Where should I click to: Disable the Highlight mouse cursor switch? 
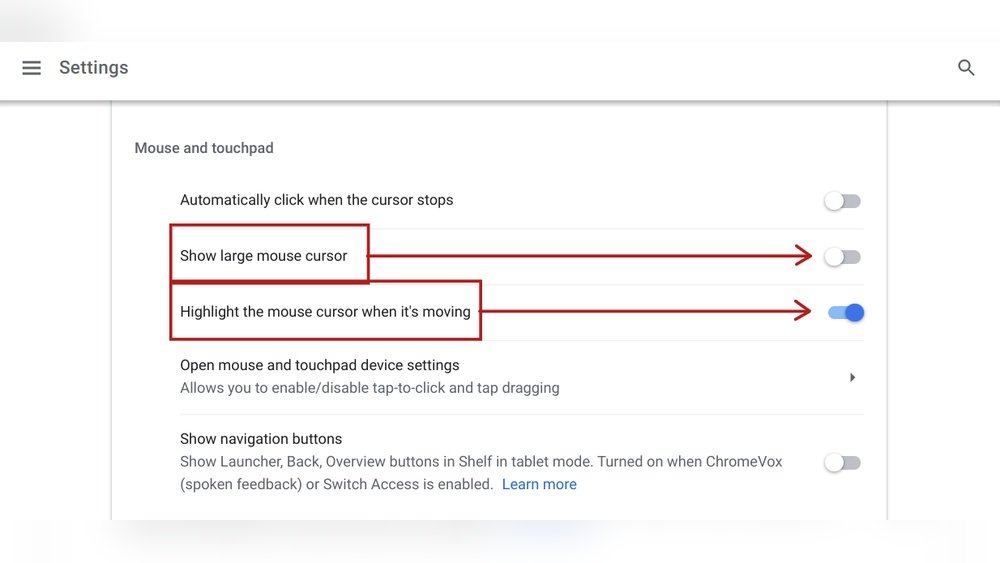point(846,313)
